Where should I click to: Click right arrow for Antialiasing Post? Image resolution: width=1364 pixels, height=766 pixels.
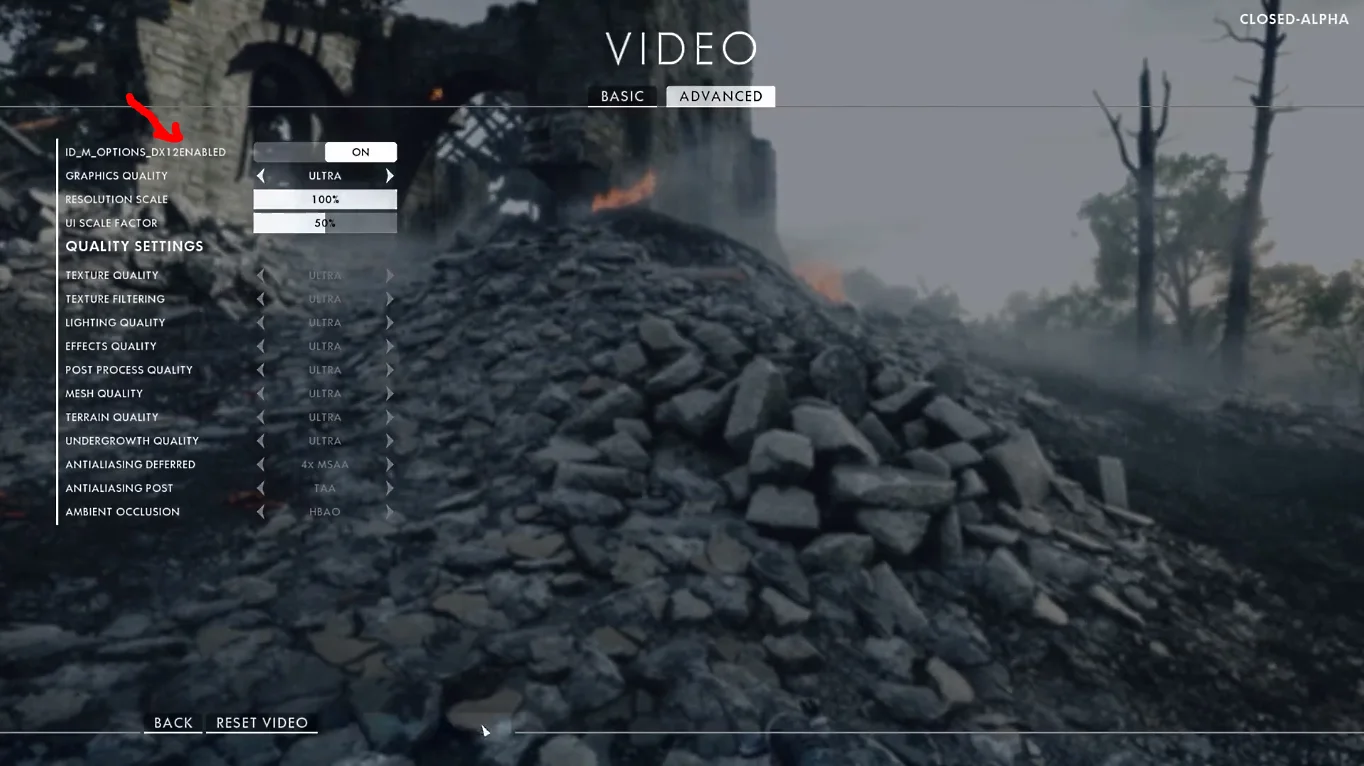pos(389,488)
